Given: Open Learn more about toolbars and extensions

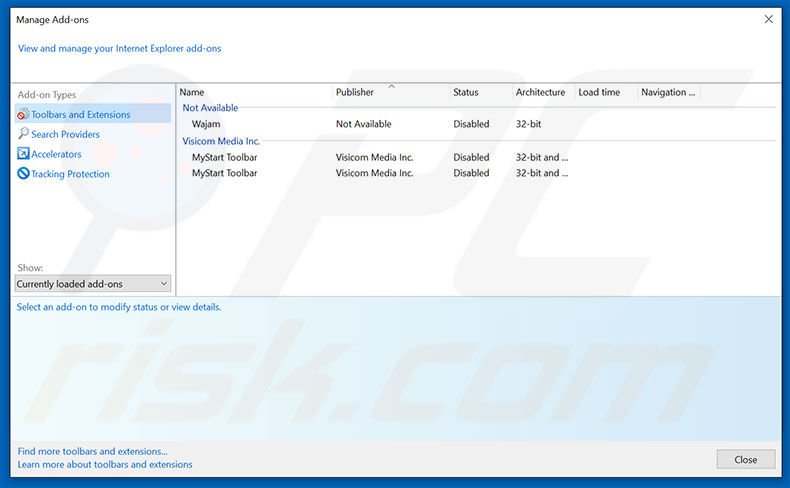Looking at the screenshot, I should tap(105, 464).
